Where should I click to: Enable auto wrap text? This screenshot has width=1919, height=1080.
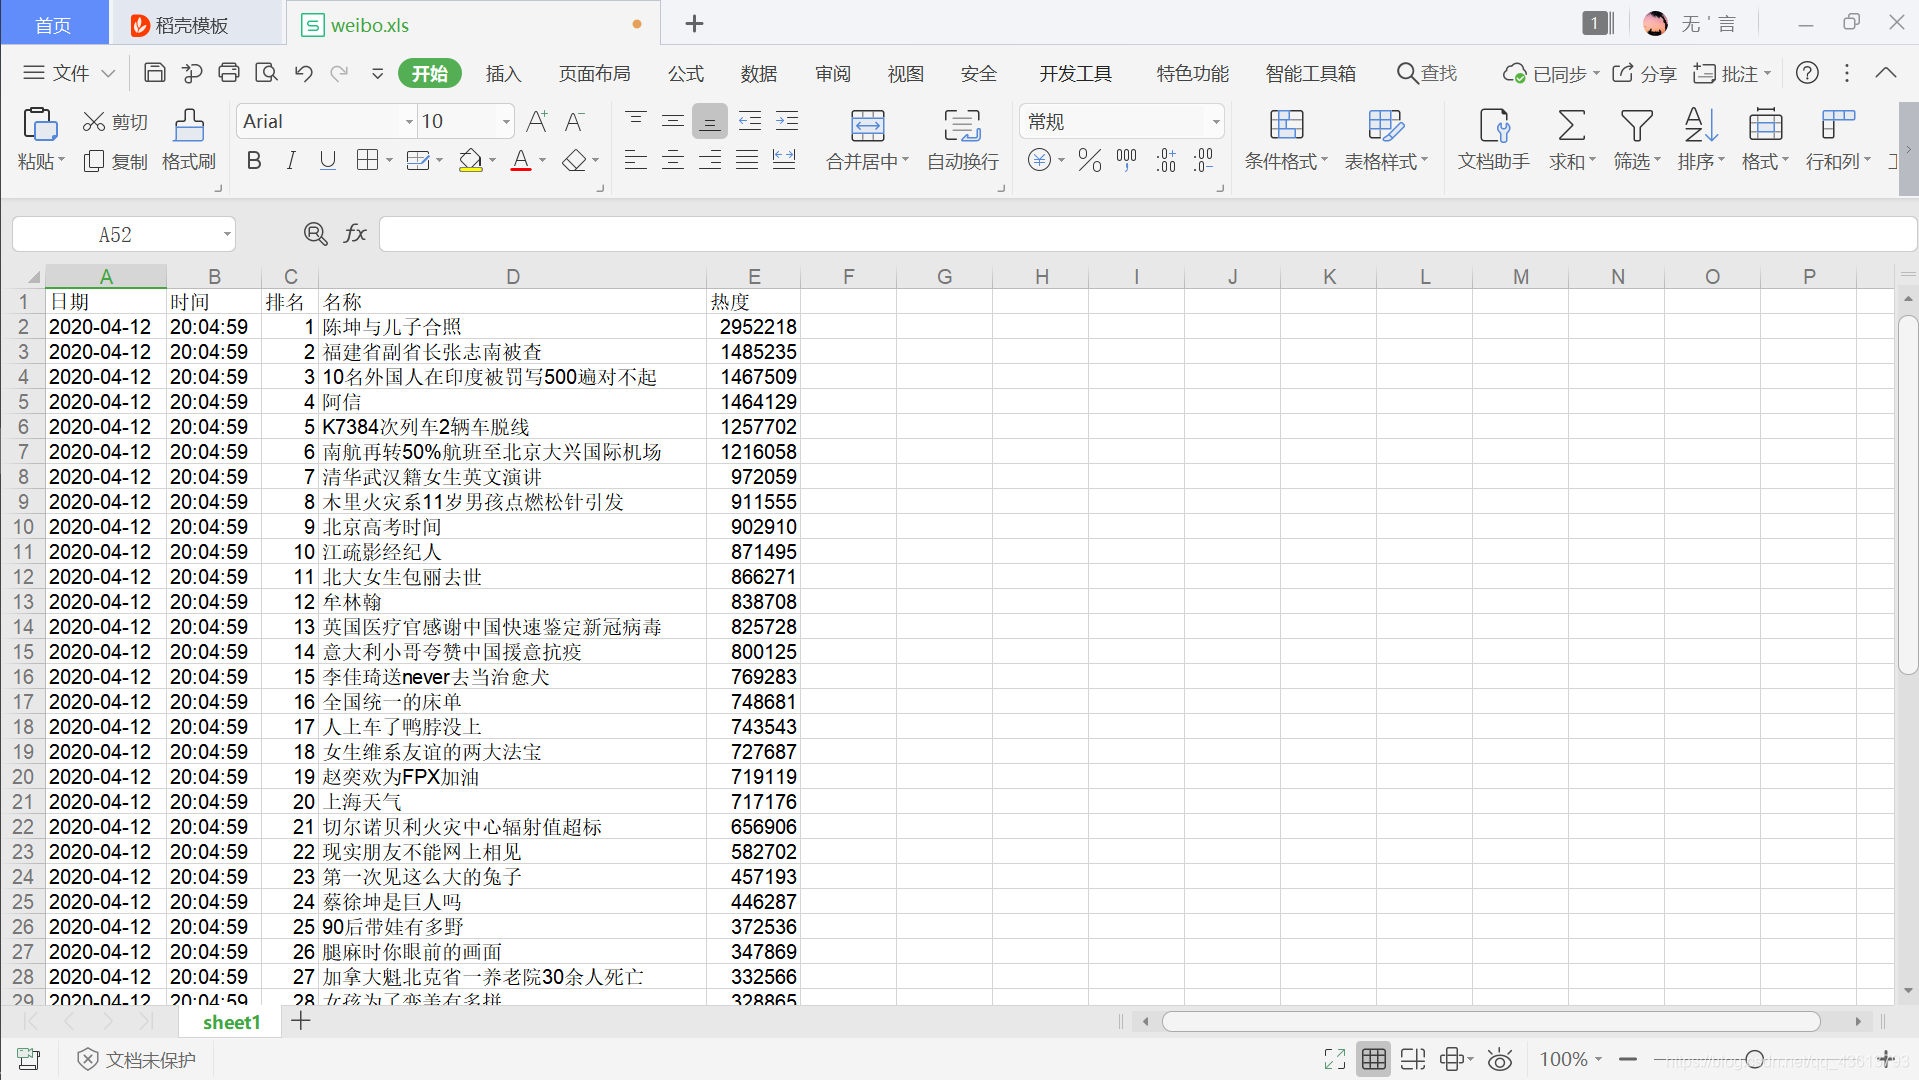tap(963, 140)
